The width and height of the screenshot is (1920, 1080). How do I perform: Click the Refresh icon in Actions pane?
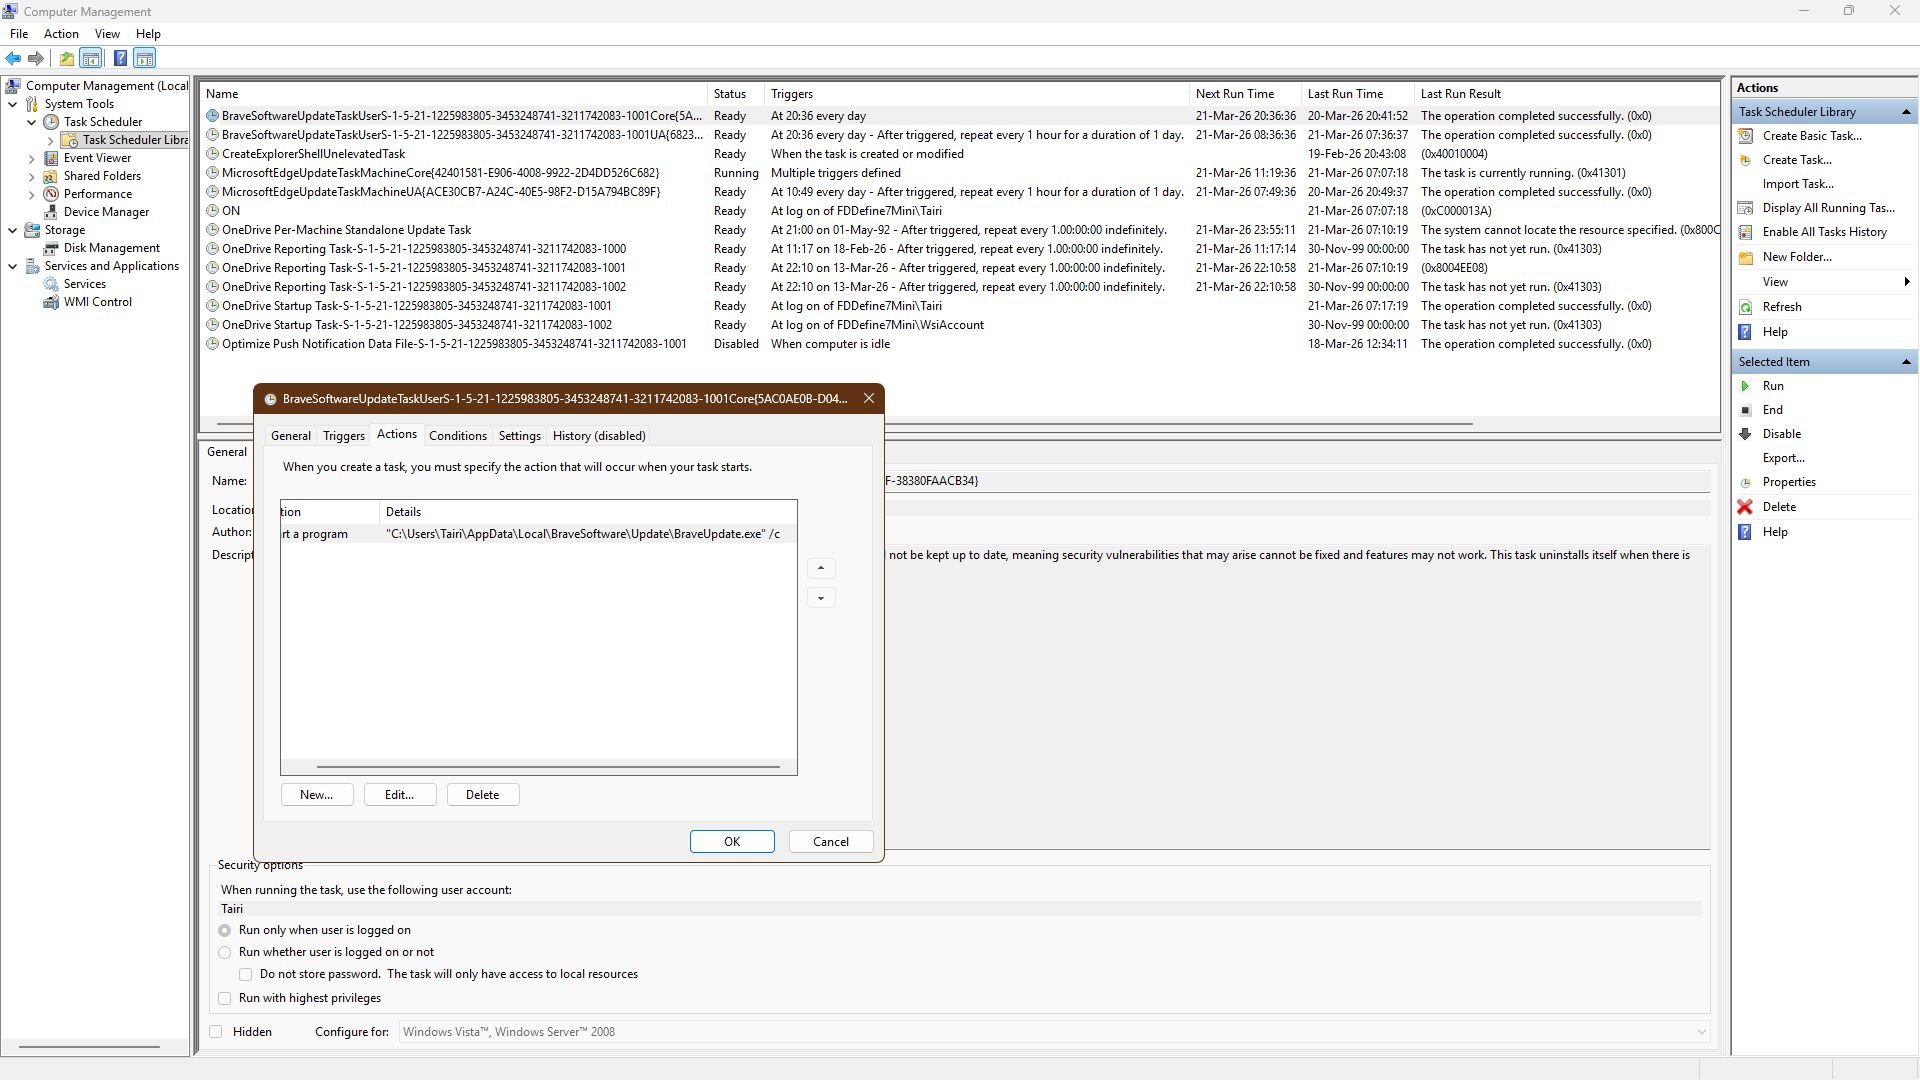point(1745,307)
